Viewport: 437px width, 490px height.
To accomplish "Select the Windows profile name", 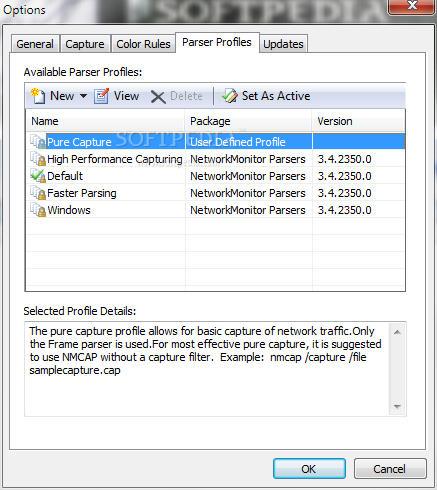I will click(x=69, y=210).
